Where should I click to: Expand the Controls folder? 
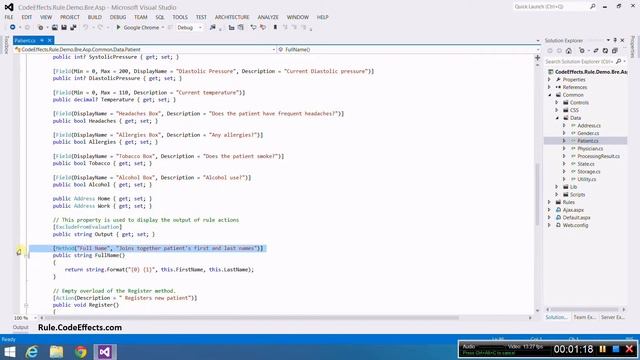(x=557, y=102)
